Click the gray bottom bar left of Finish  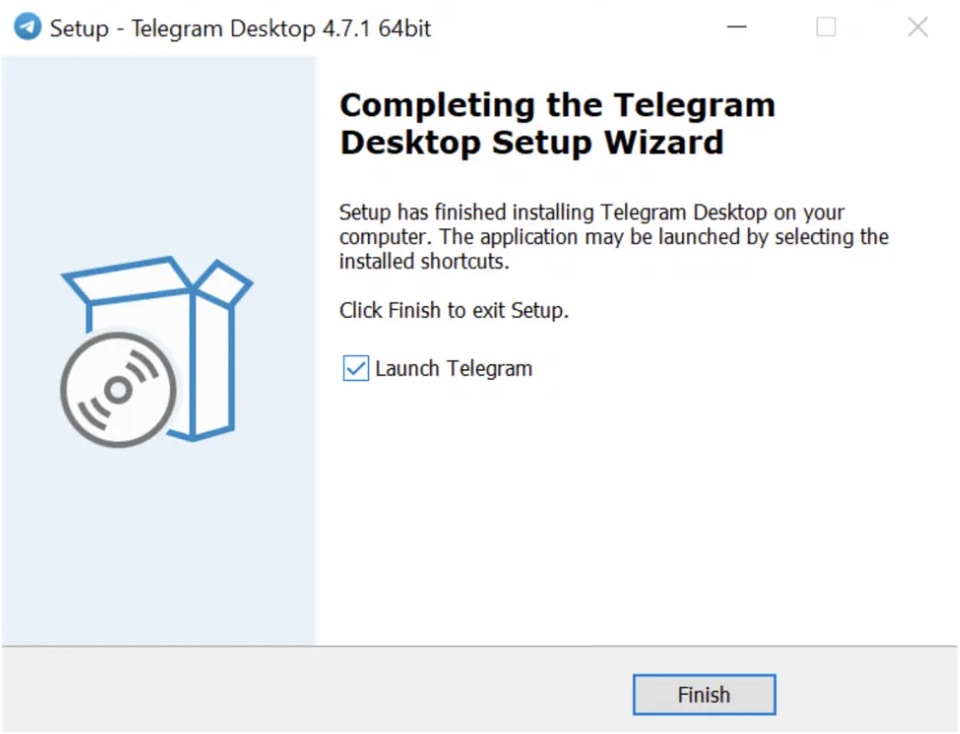(317, 692)
